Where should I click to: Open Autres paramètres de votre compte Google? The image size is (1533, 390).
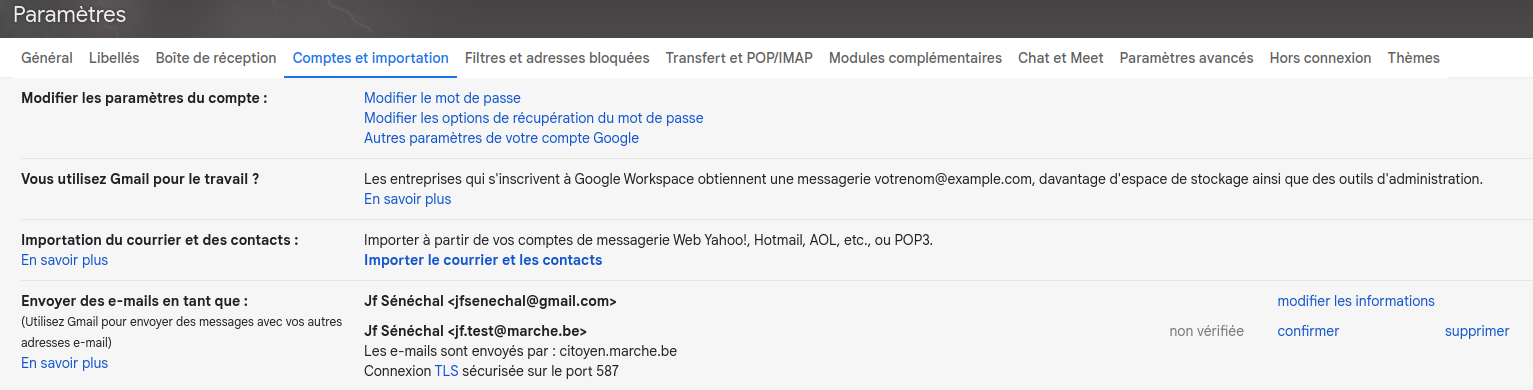point(501,138)
